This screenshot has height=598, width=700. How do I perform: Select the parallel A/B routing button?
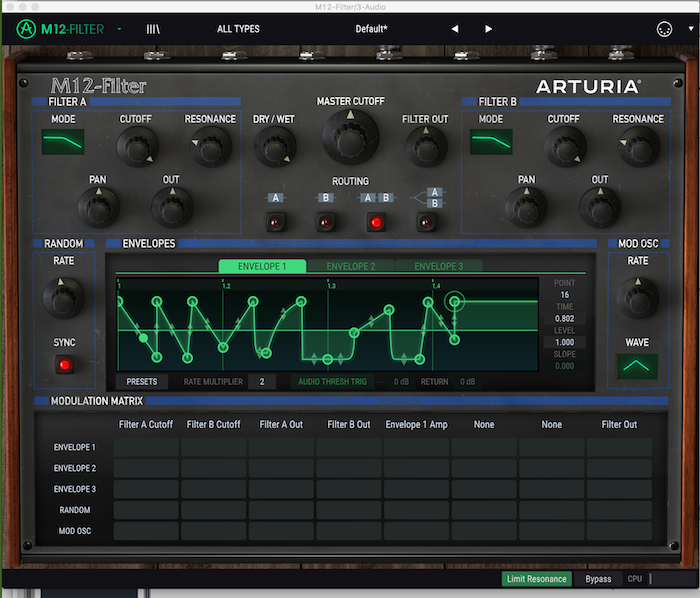[426, 222]
